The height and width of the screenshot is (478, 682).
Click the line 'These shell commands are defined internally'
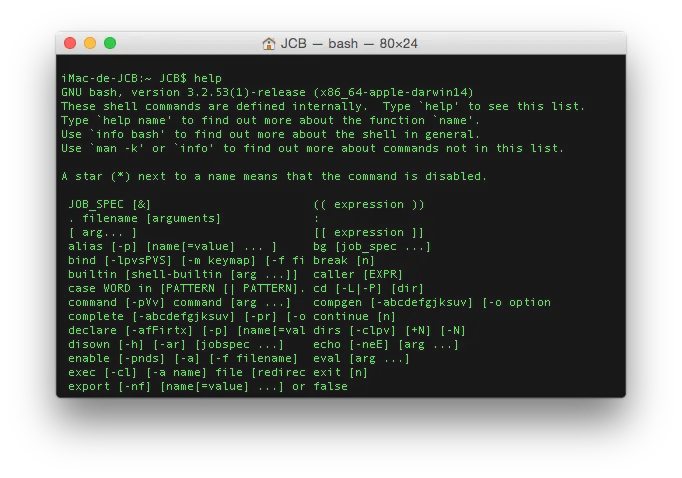click(x=323, y=106)
